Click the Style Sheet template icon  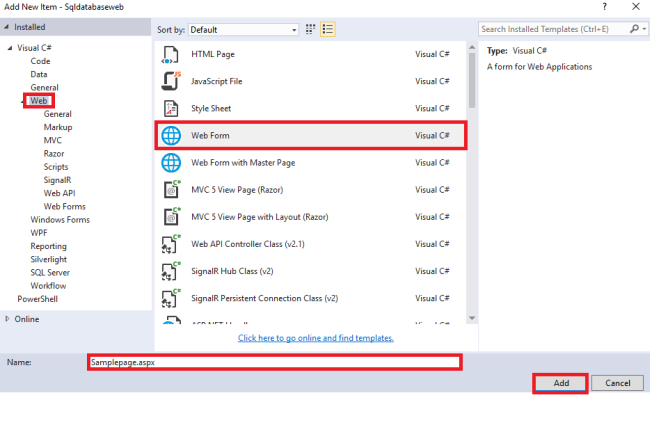171,109
